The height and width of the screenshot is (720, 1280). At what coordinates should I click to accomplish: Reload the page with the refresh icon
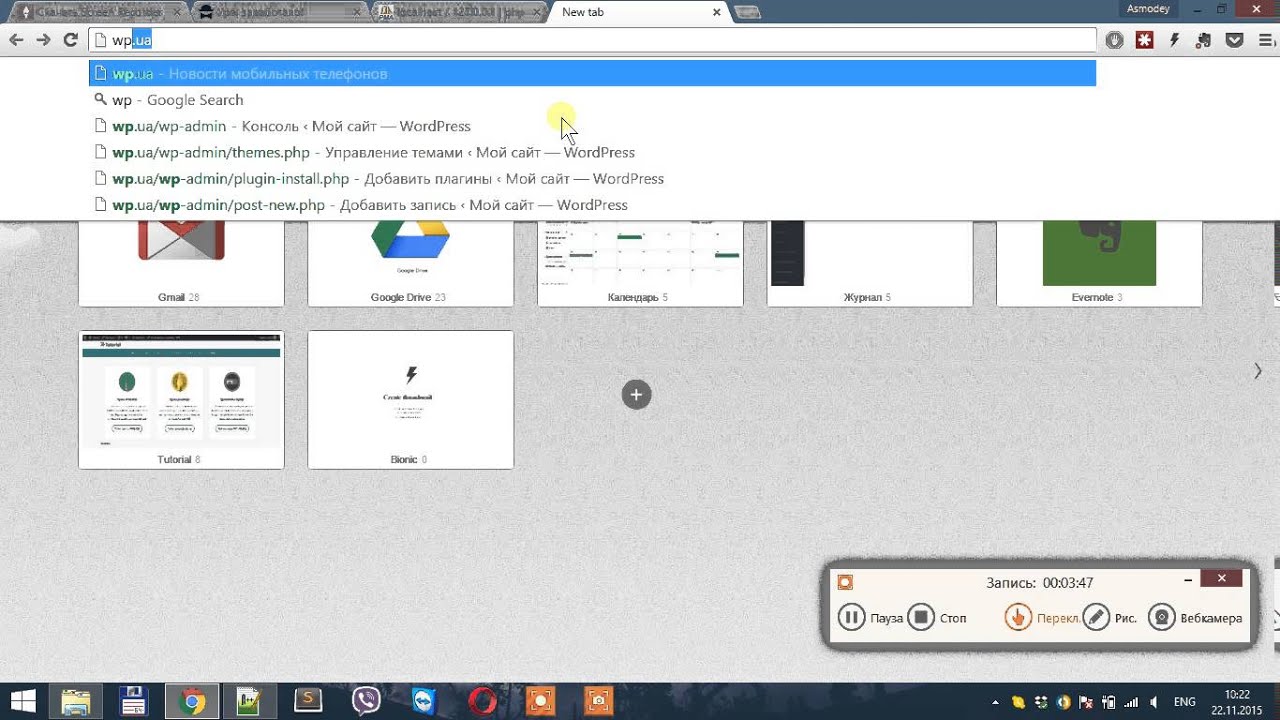tap(70, 40)
